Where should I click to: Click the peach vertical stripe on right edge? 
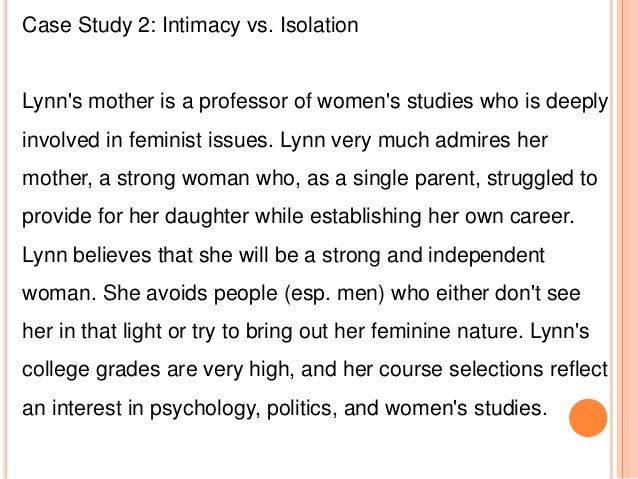pyautogui.click(x=627, y=239)
